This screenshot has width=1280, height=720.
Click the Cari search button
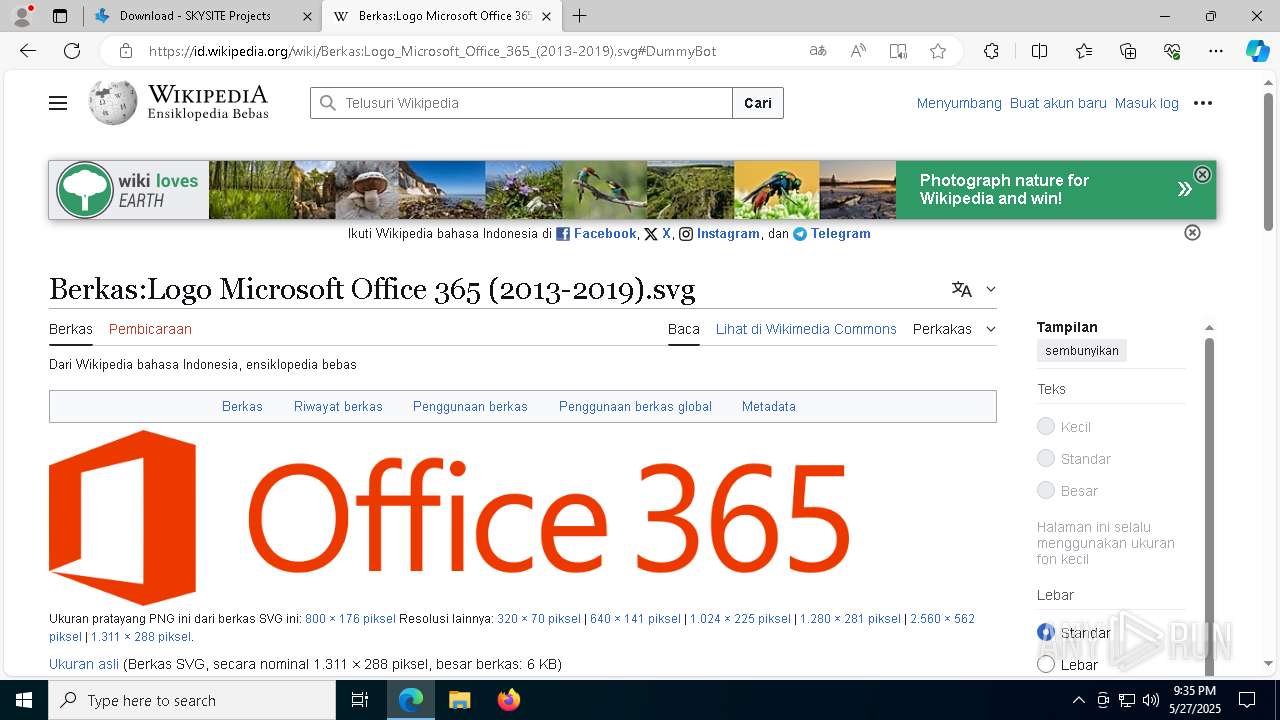pos(758,103)
